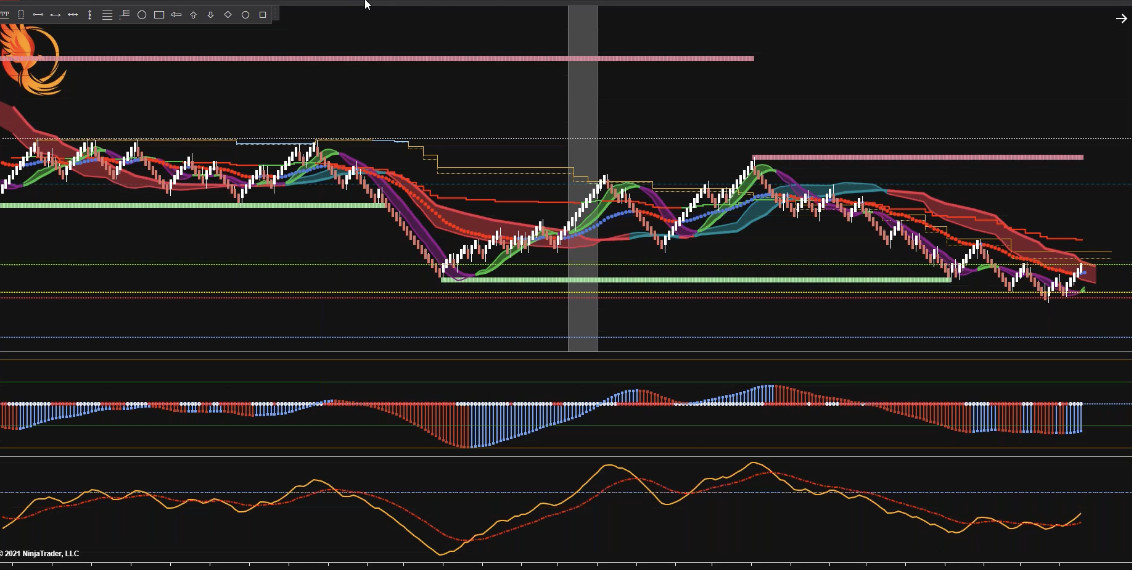The width and height of the screenshot is (1132, 570).
Task: Click the NinjaTrader copyright text
Action: pos(42,553)
